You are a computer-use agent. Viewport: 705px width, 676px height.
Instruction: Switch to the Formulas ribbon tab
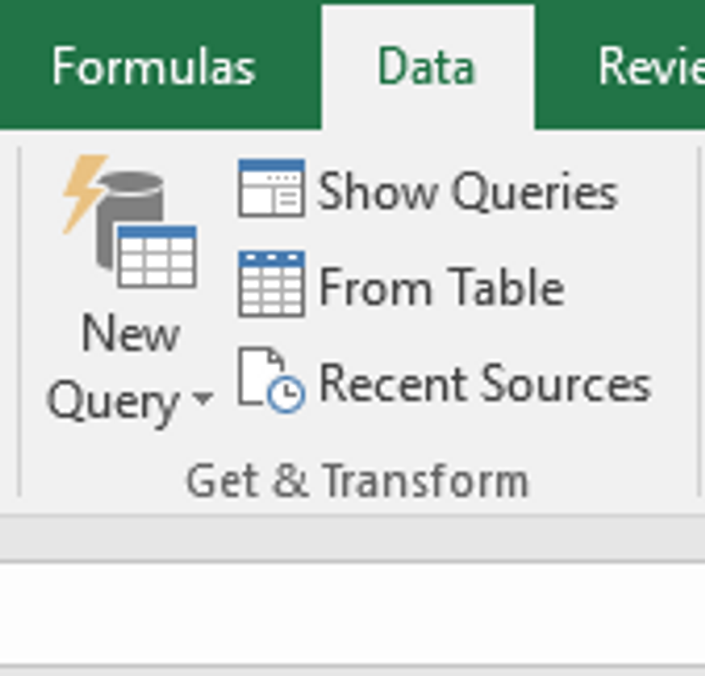[154, 67]
